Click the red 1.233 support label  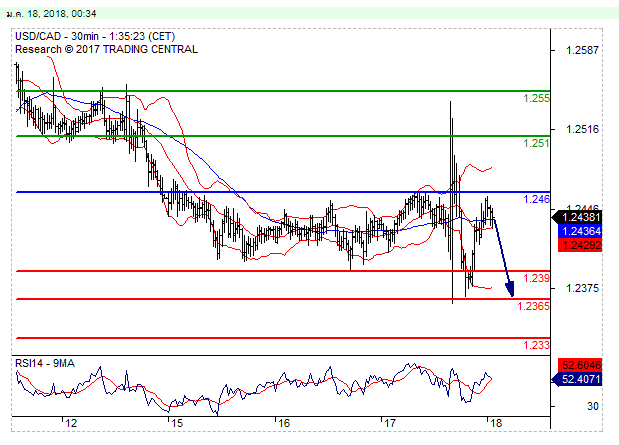click(536, 345)
